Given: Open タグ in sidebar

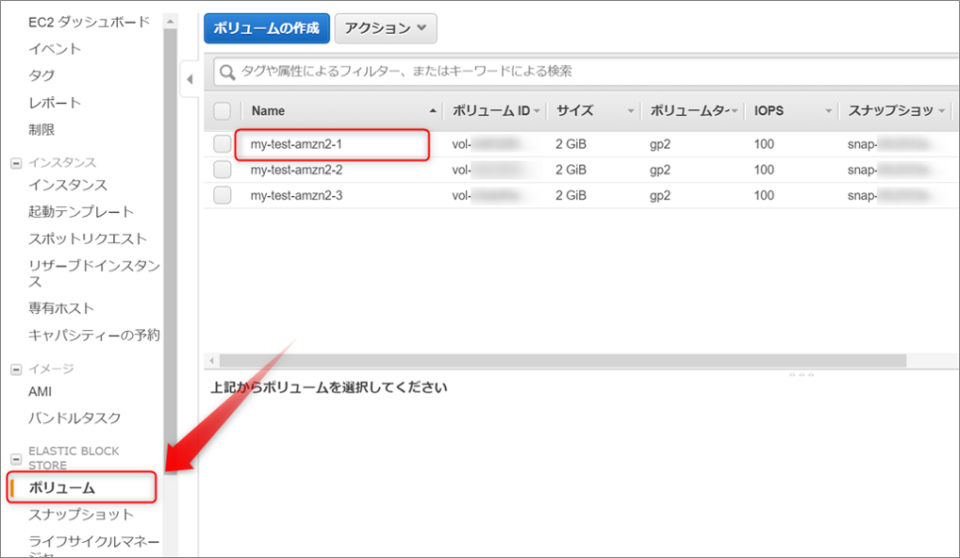Looking at the screenshot, I should pyautogui.click(x=42, y=76).
